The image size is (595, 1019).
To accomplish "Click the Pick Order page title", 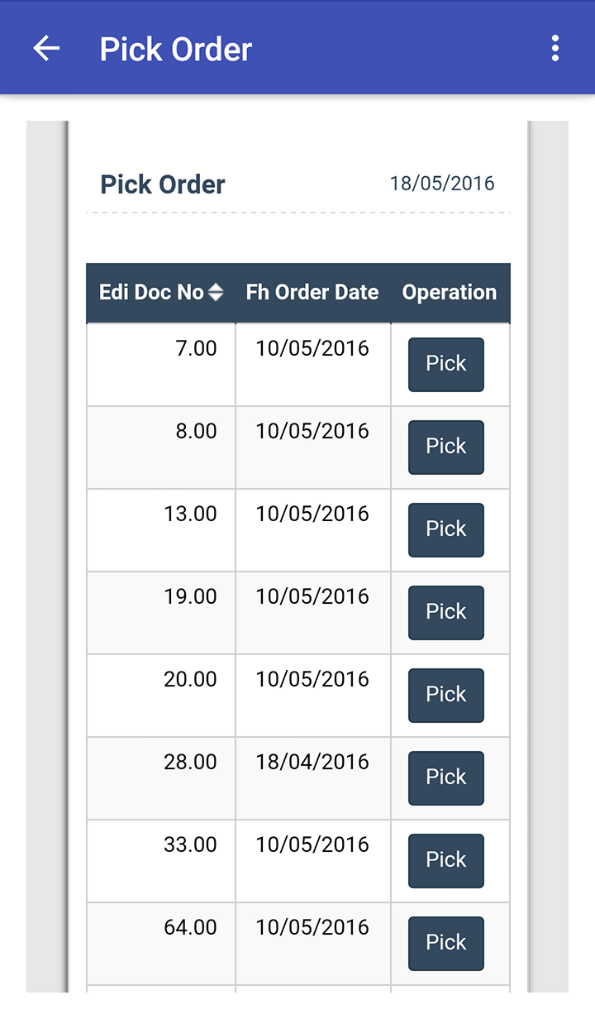I will pos(161,184).
